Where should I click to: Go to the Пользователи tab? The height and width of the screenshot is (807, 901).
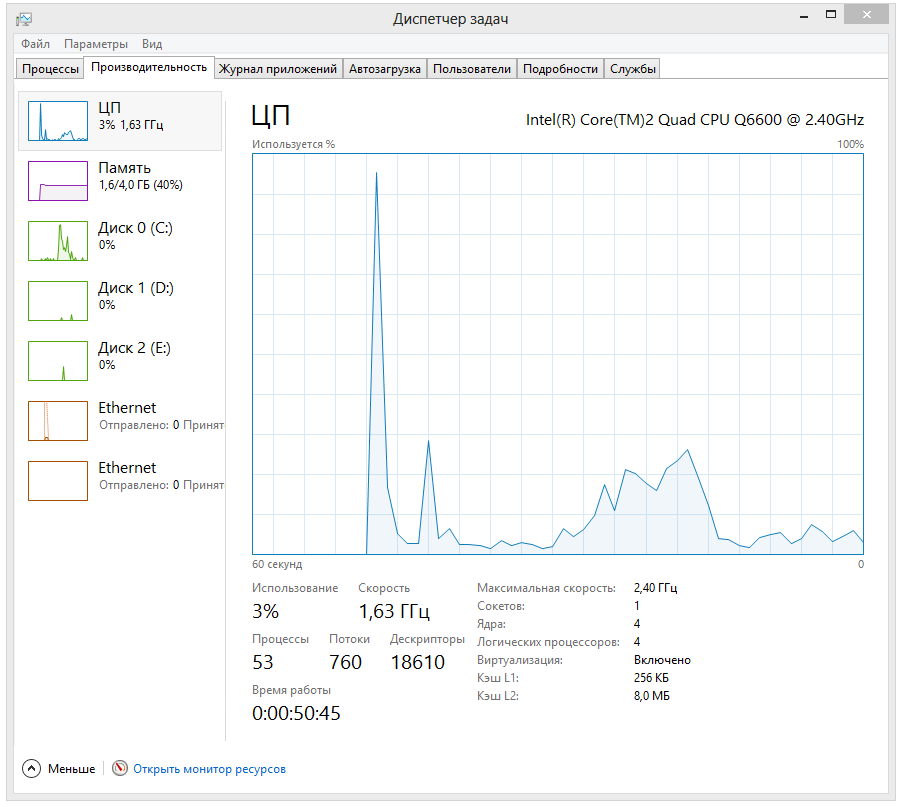[x=472, y=69]
